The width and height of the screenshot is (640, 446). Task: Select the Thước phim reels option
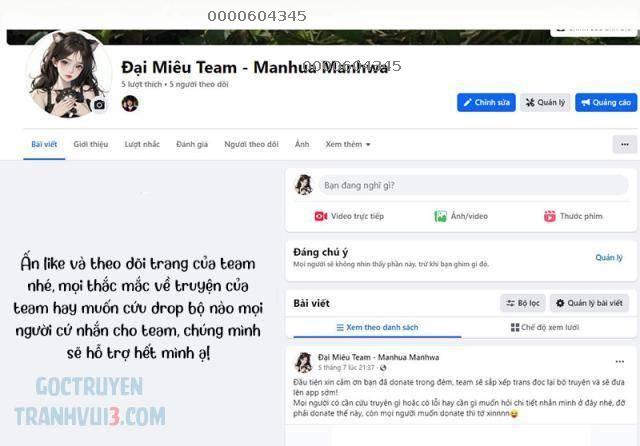point(573,216)
